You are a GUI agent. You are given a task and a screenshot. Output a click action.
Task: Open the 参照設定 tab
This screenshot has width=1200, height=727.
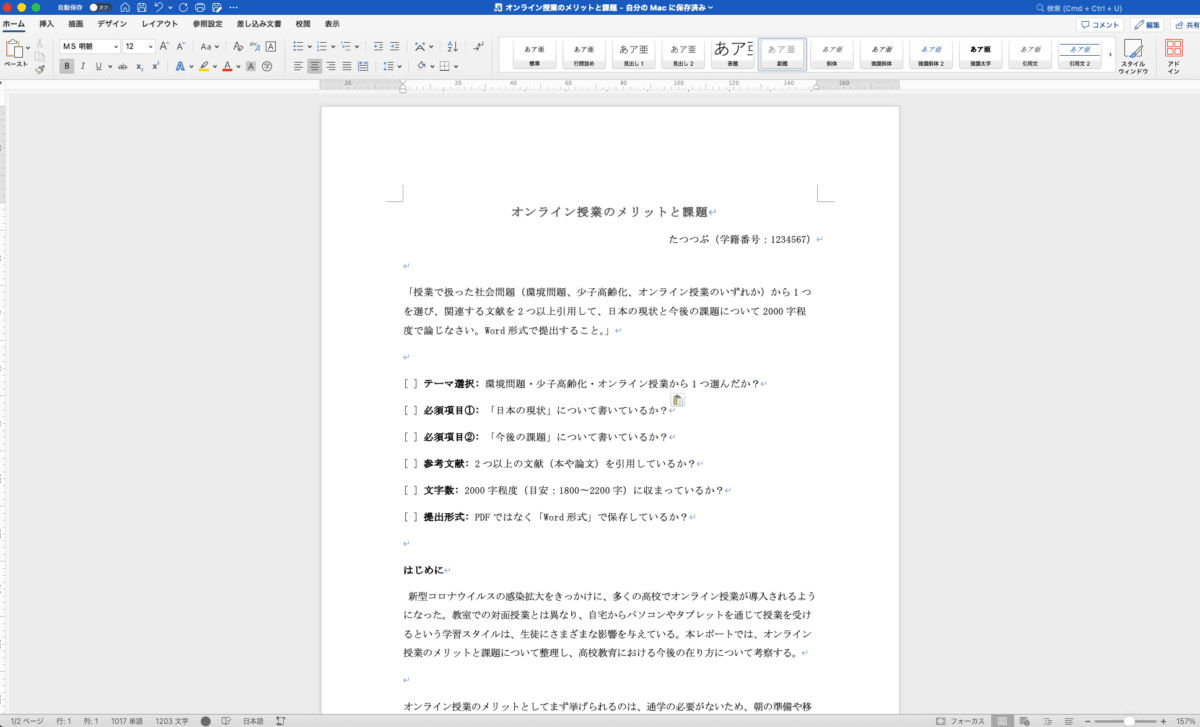[208, 23]
